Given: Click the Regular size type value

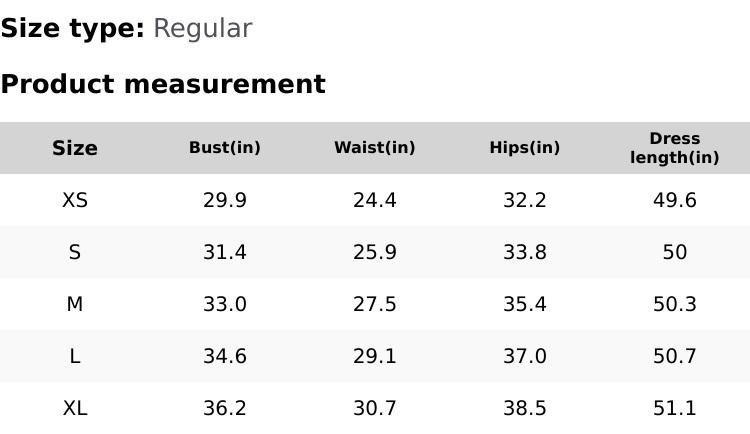Looking at the screenshot, I should [202, 29].
